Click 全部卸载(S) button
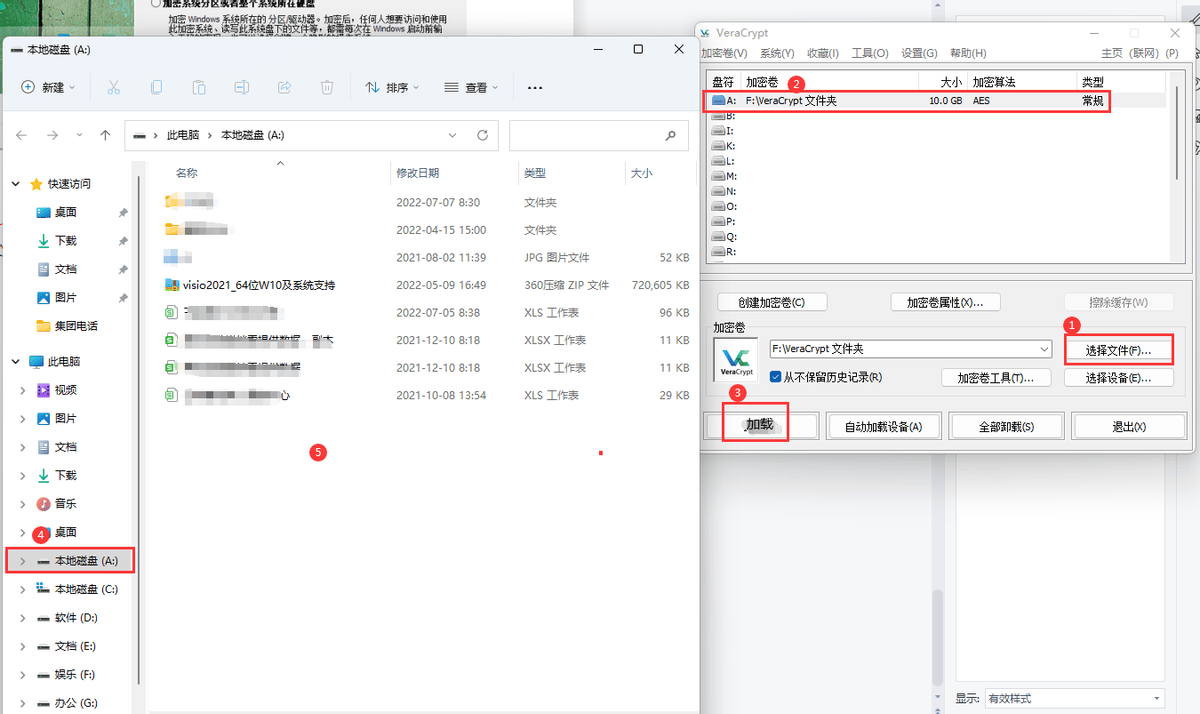Image resolution: width=1200 pixels, height=714 pixels. pyautogui.click(x=1006, y=426)
